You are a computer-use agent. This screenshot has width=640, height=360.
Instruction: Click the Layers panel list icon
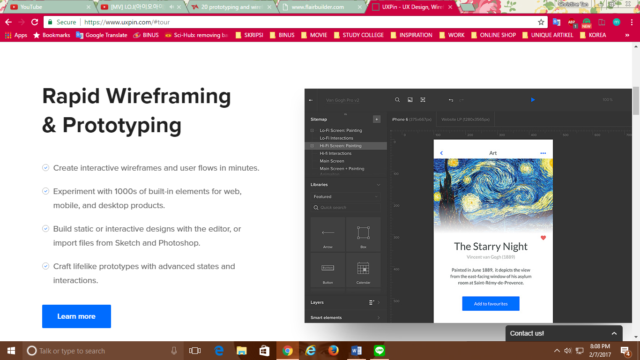(x=371, y=302)
